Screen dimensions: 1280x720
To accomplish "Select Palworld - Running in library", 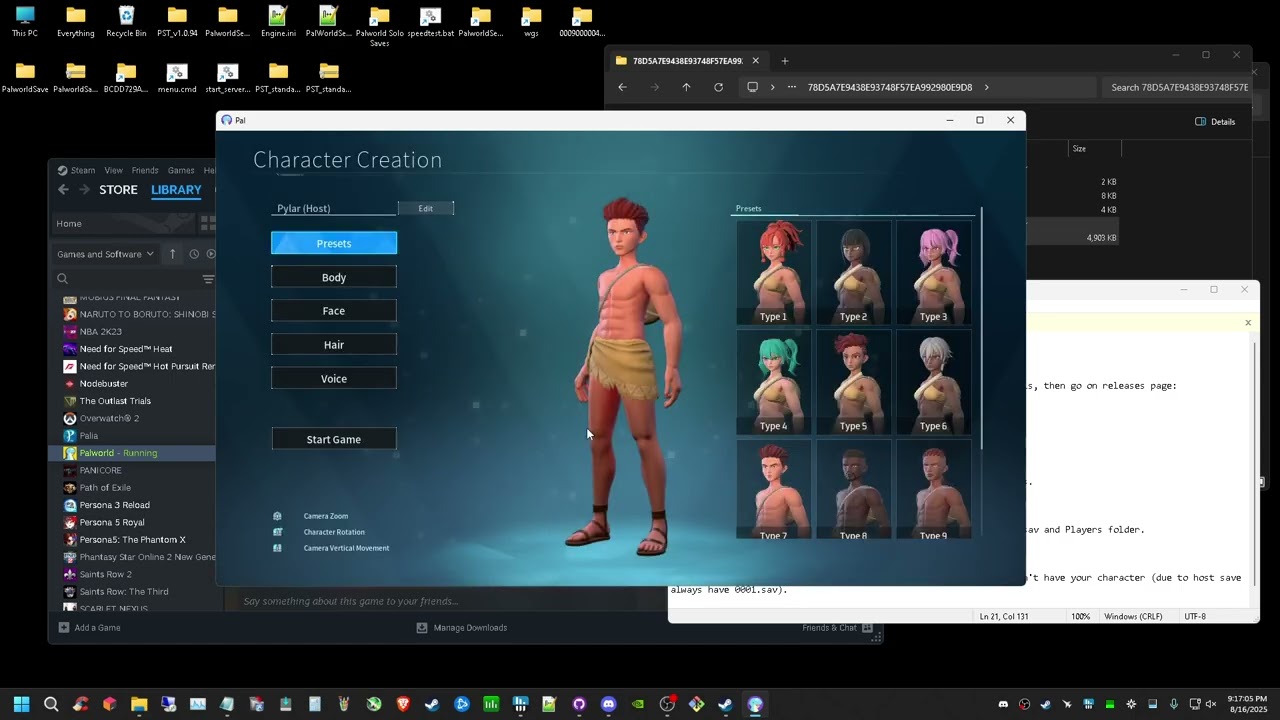I will (118, 453).
